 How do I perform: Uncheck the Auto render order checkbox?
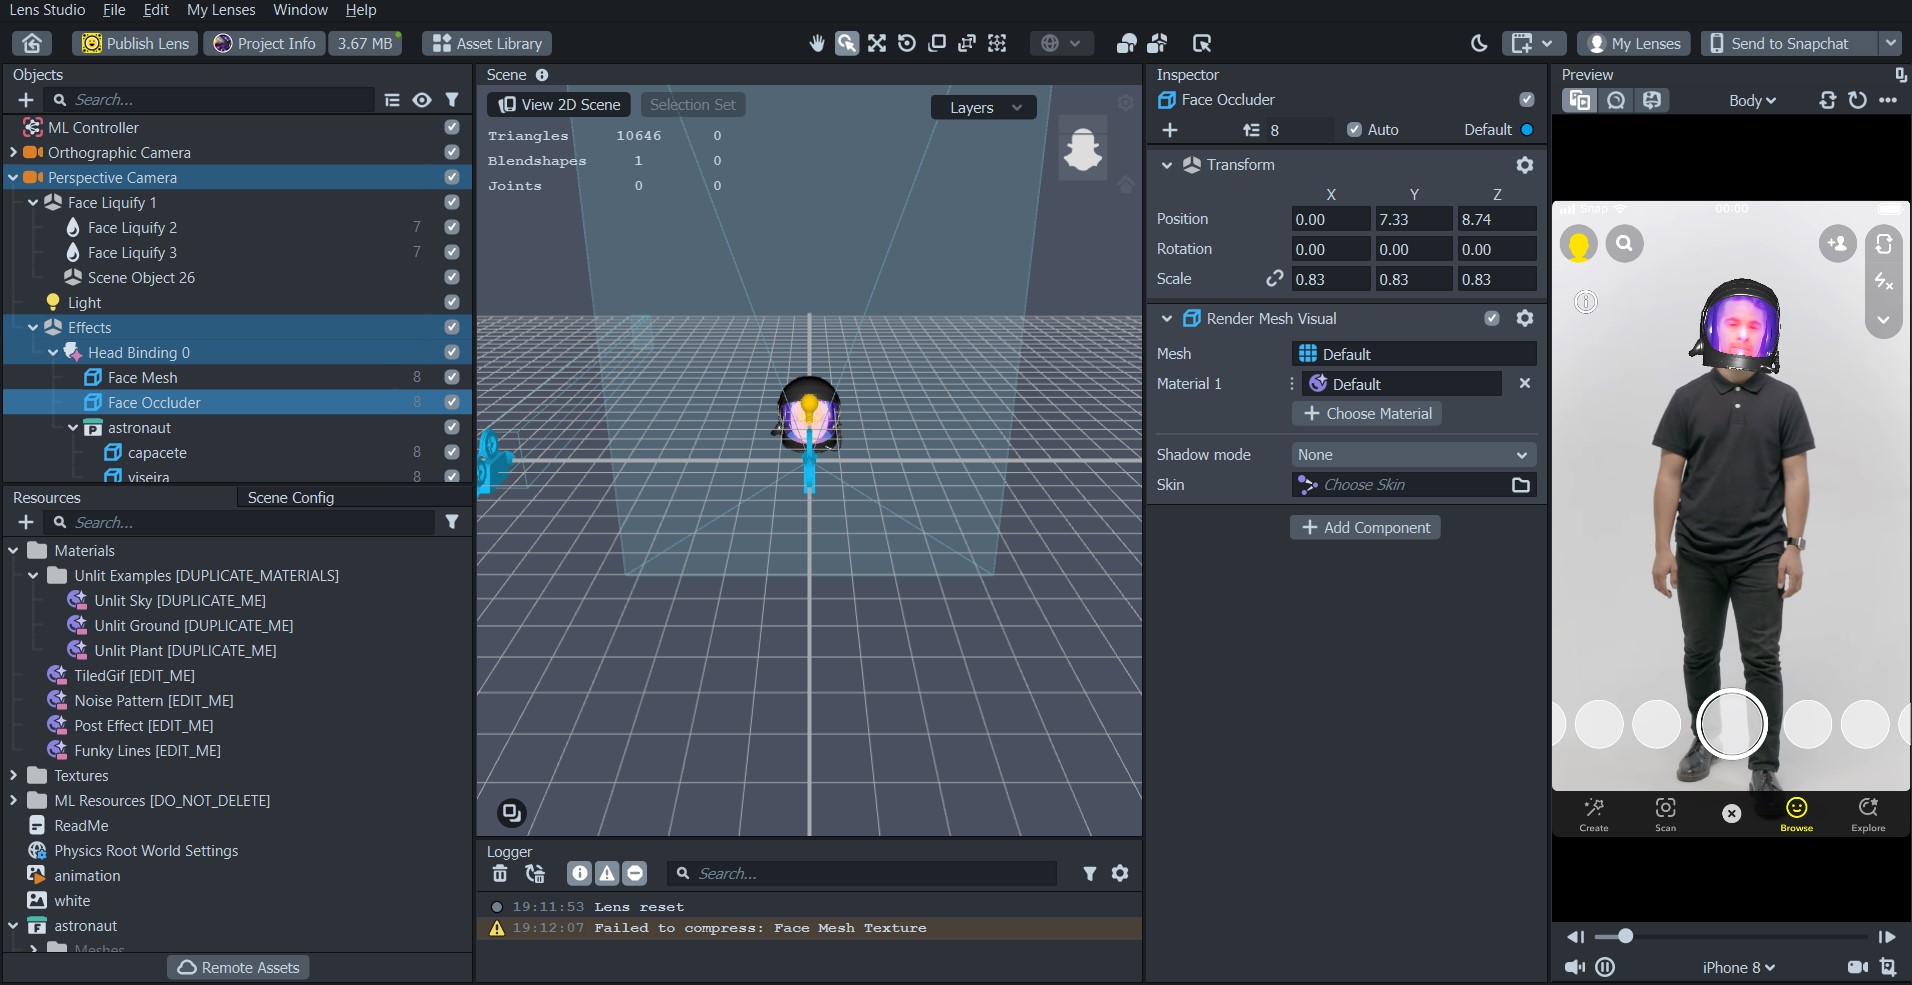pyautogui.click(x=1354, y=130)
